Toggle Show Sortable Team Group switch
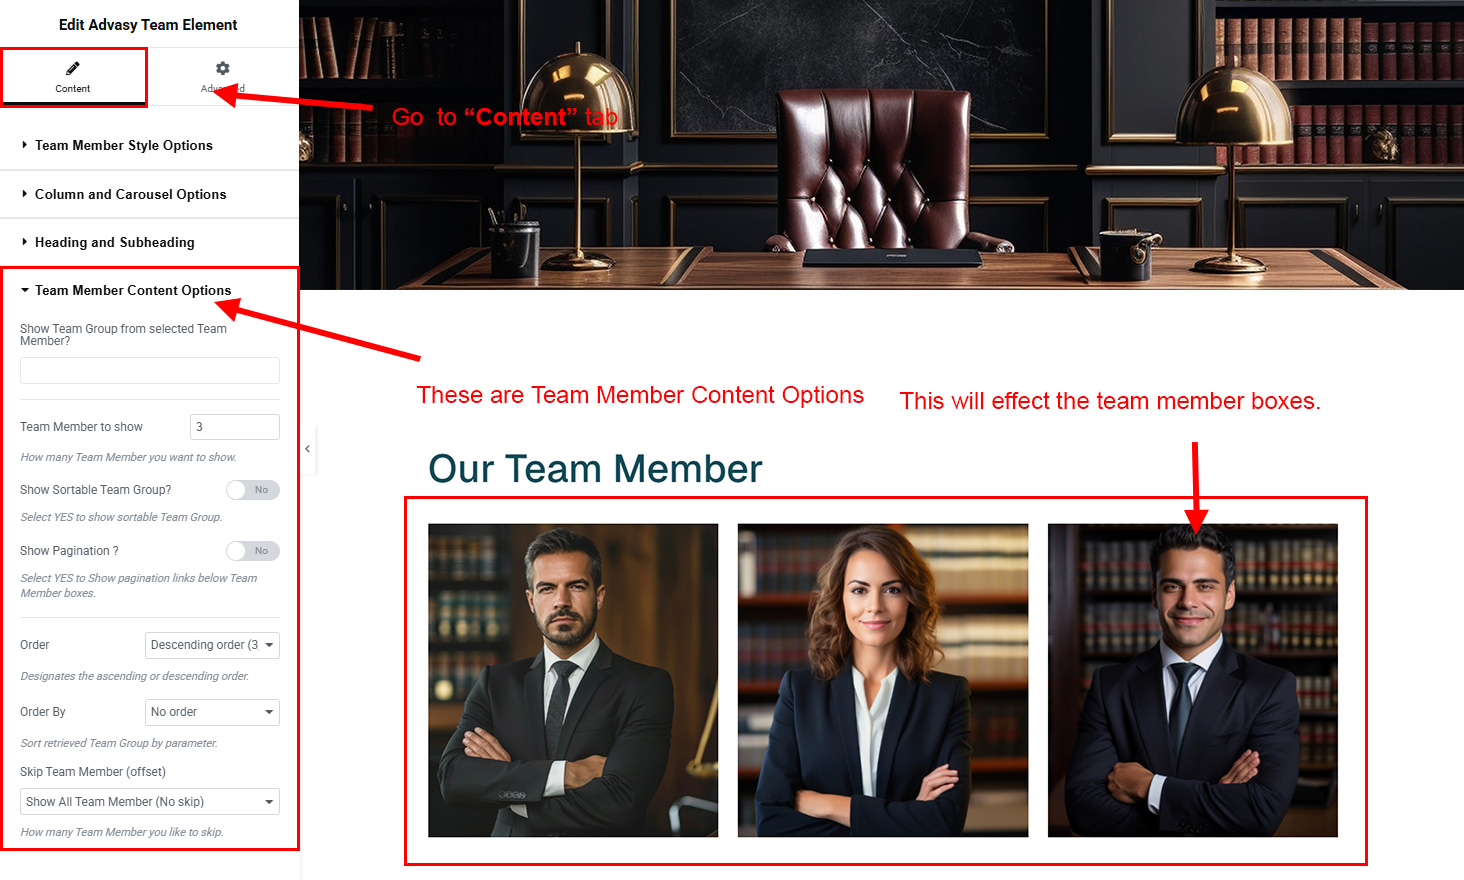The width and height of the screenshot is (1464, 880). pos(252,490)
